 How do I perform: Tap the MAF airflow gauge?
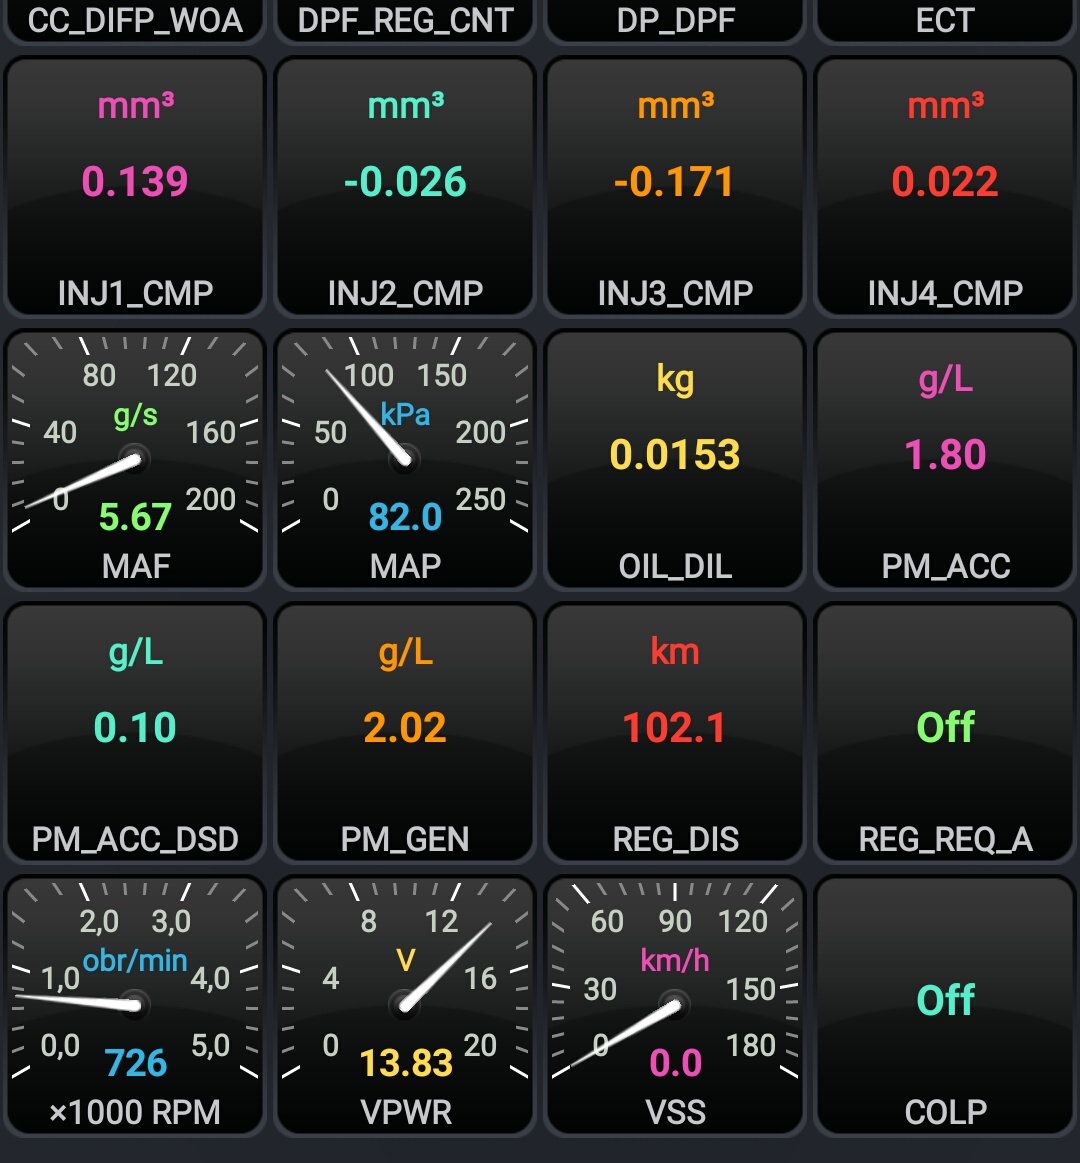[135, 460]
